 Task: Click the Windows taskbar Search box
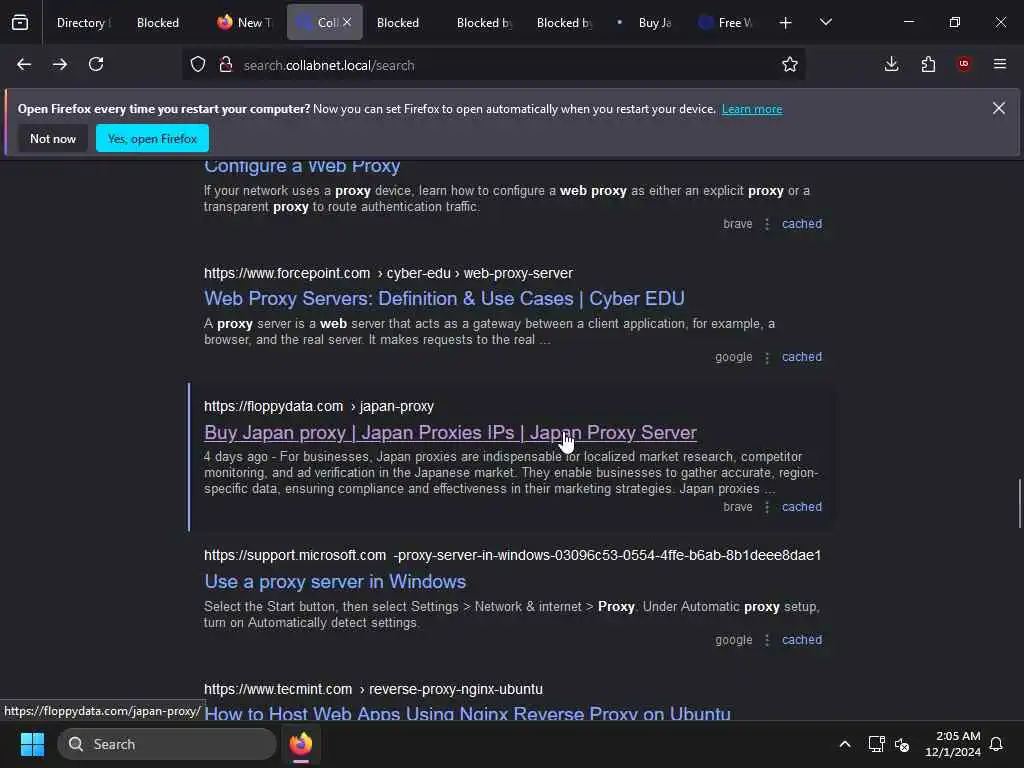[167, 744]
